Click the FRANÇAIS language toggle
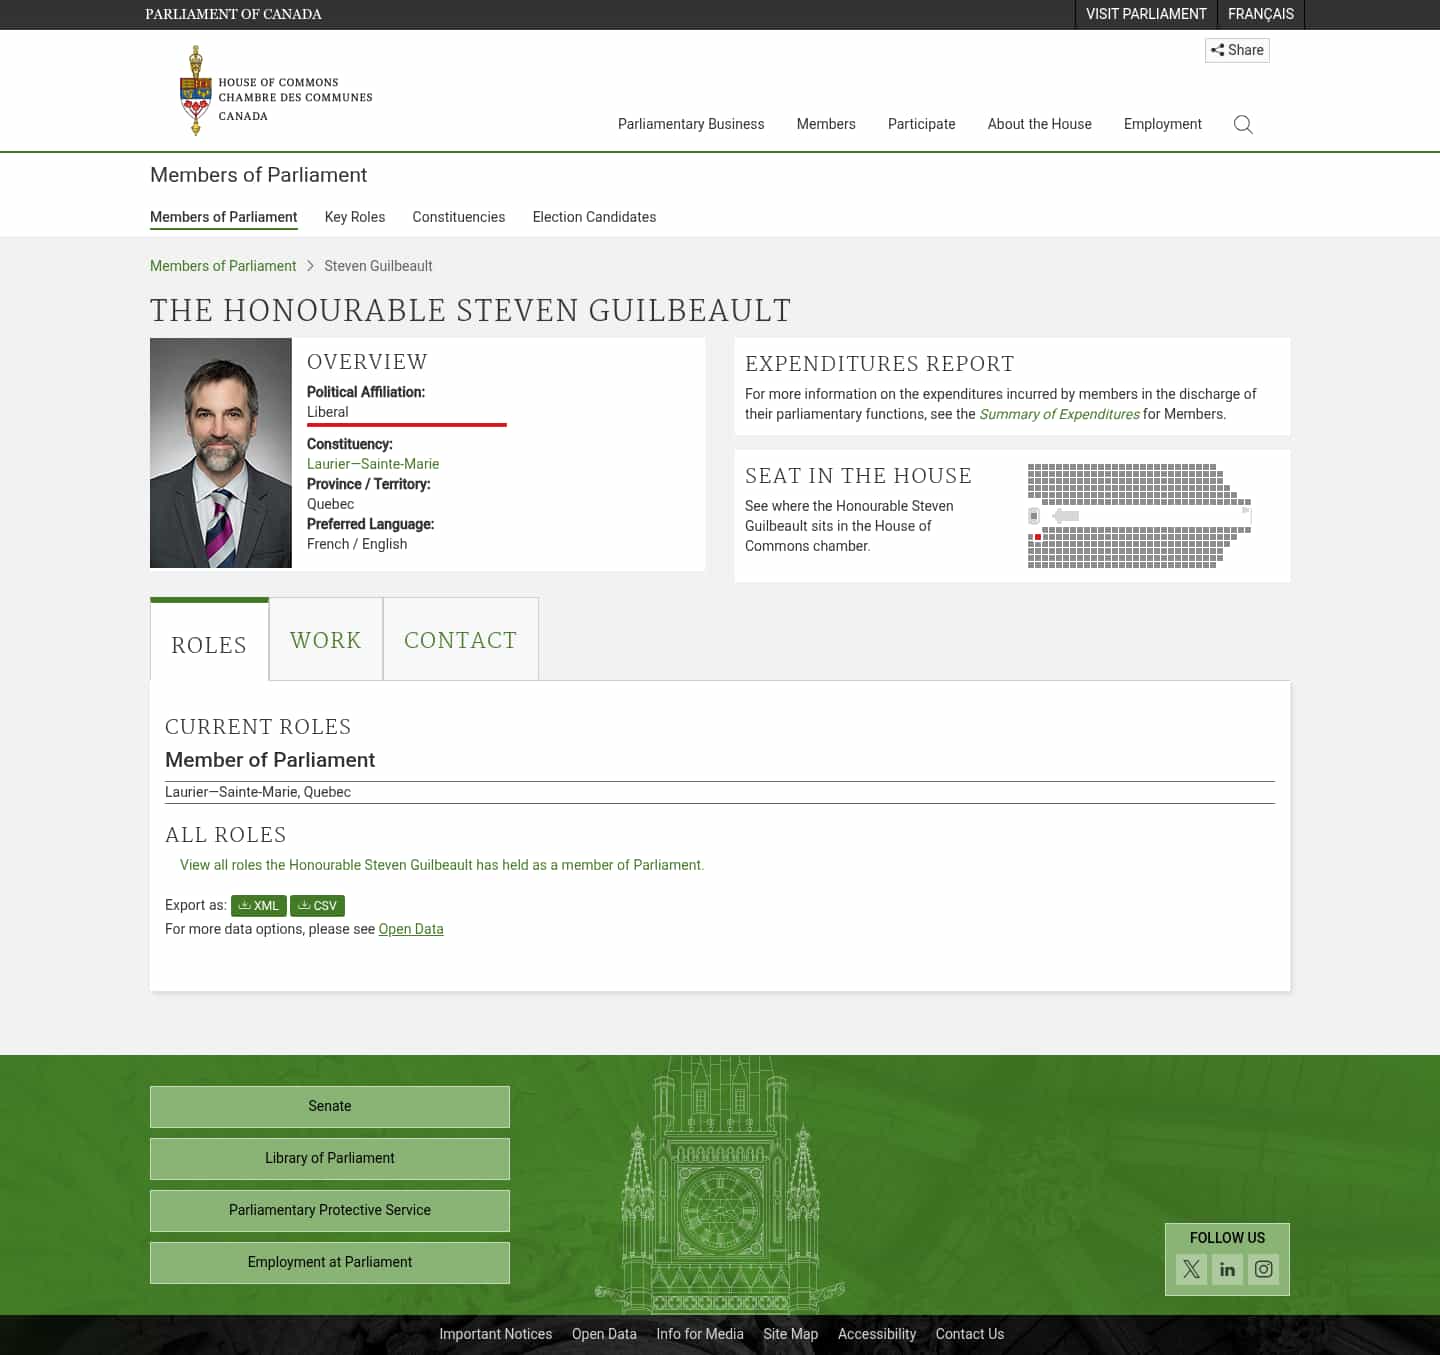 coord(1260,14)
